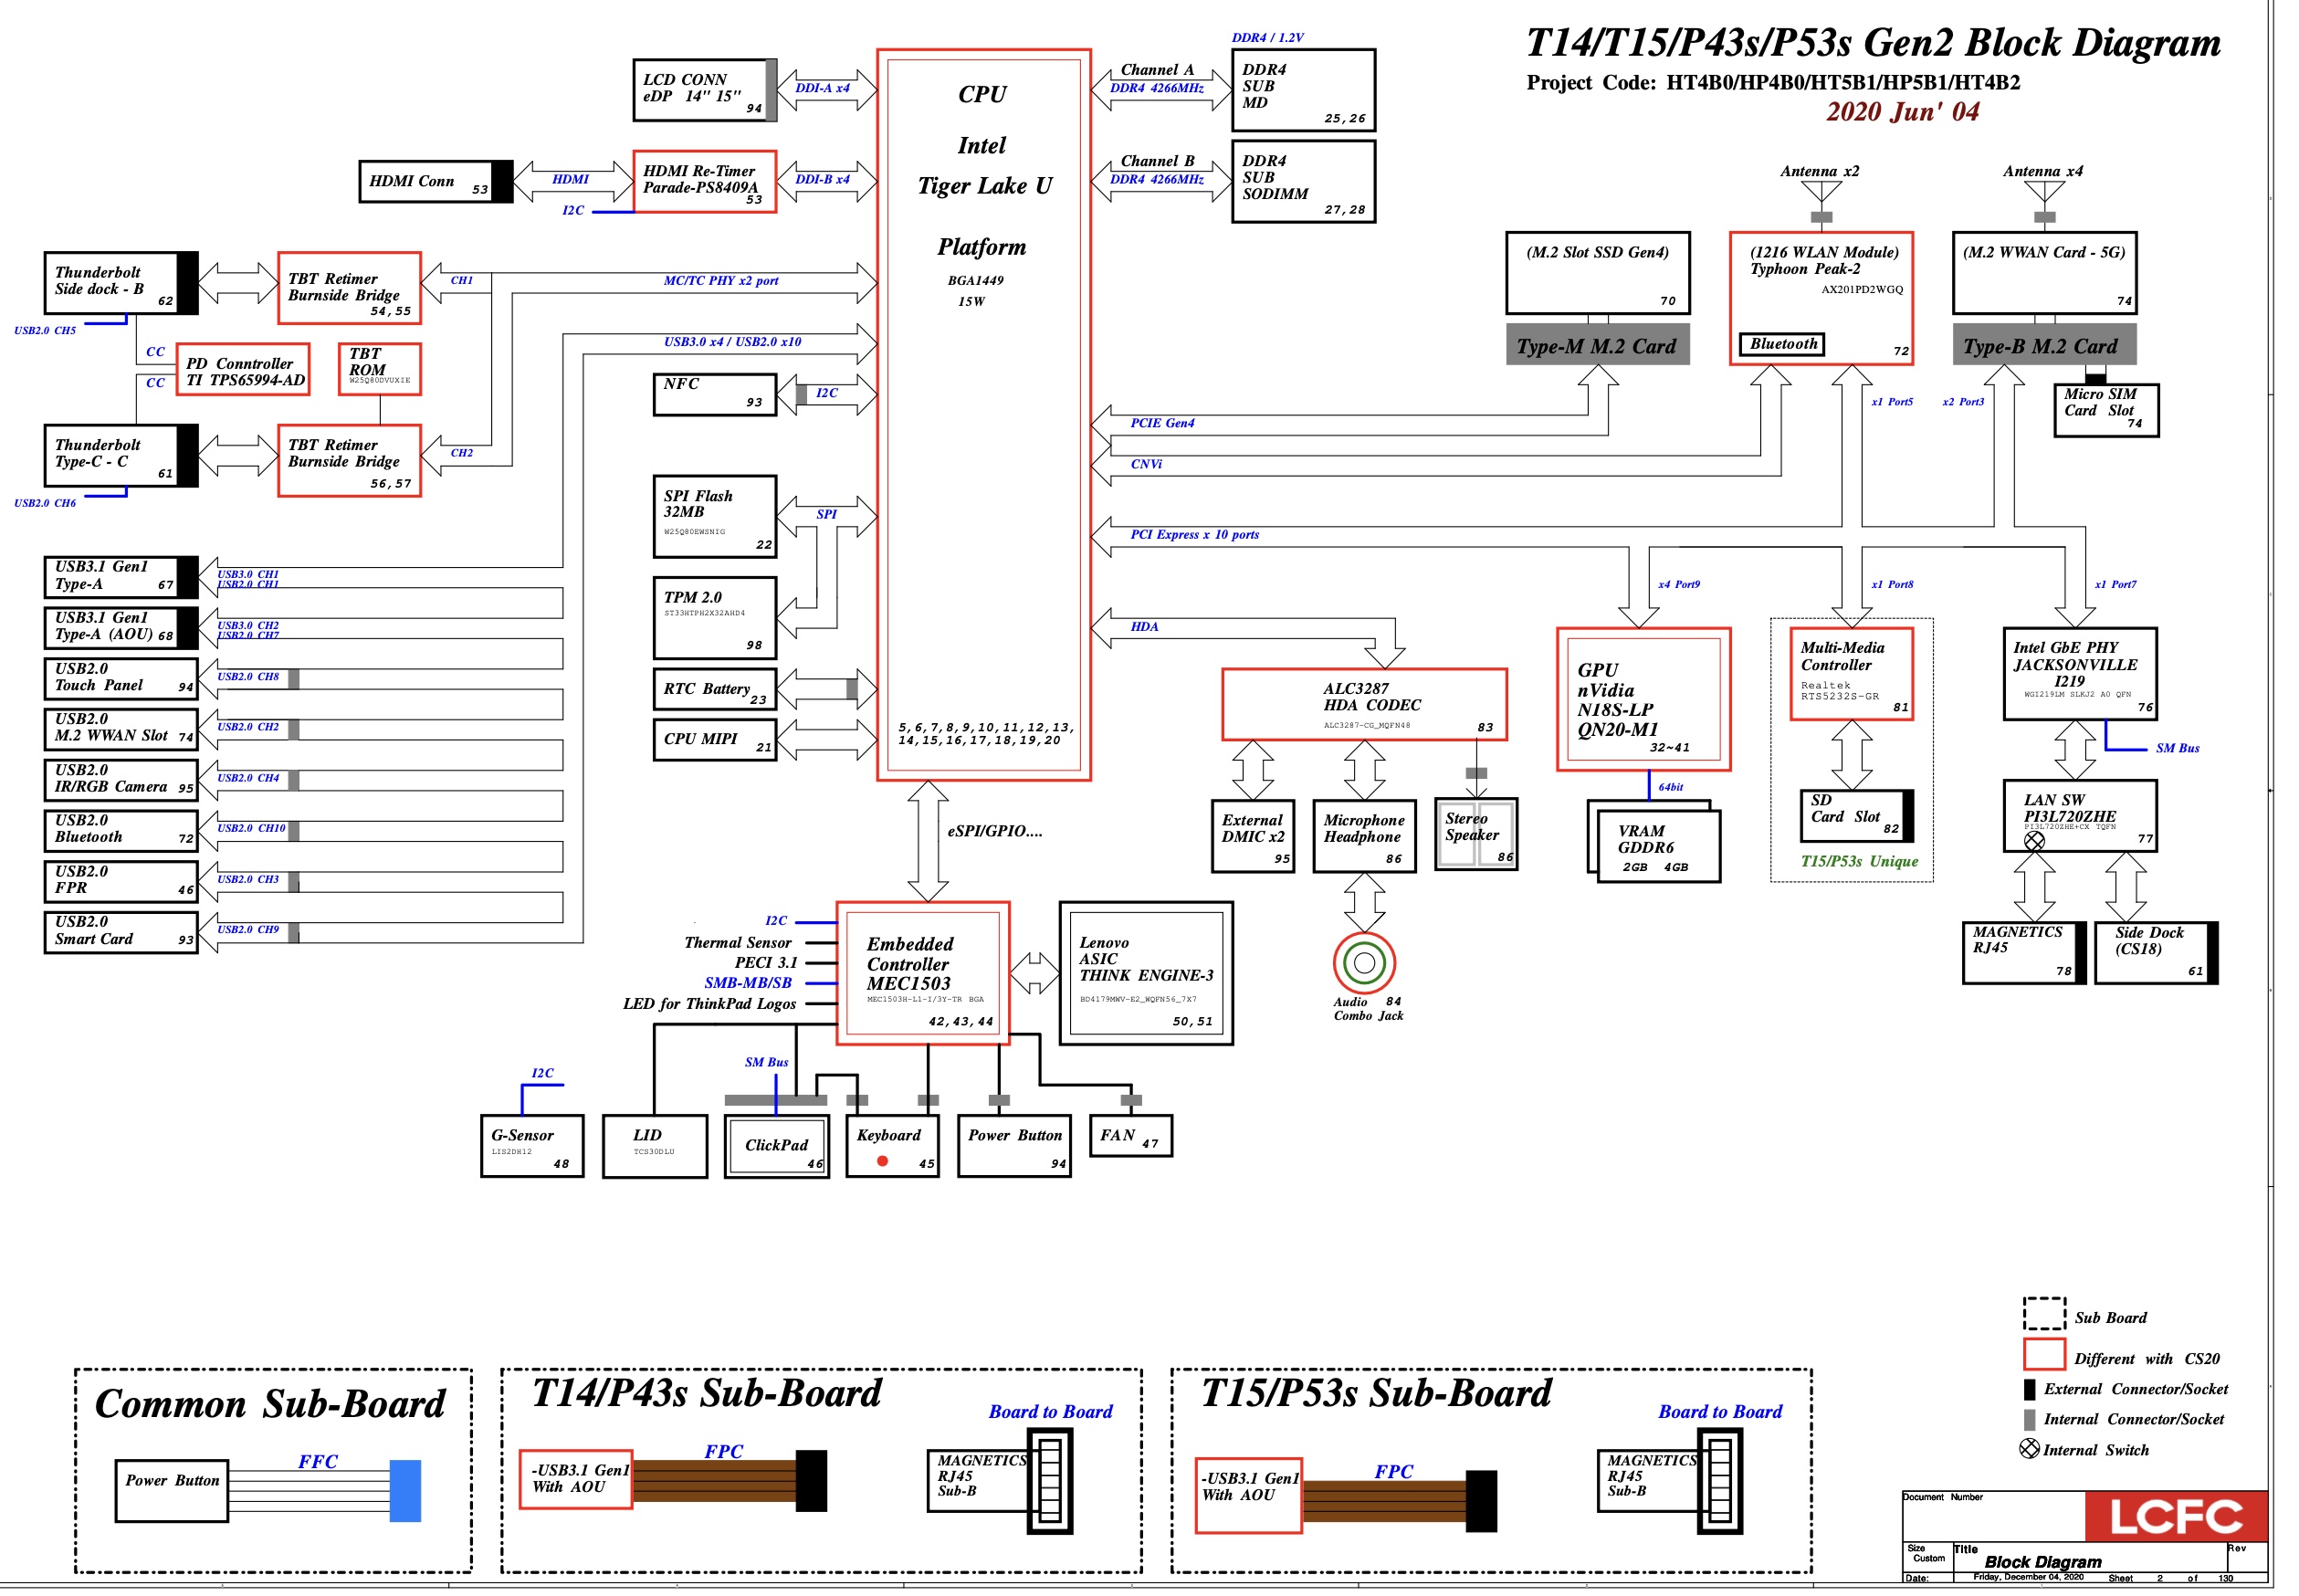Click the ALC3287 HDA CODEC block
Screen dimensions: 2299x1596
[1364, 704]
